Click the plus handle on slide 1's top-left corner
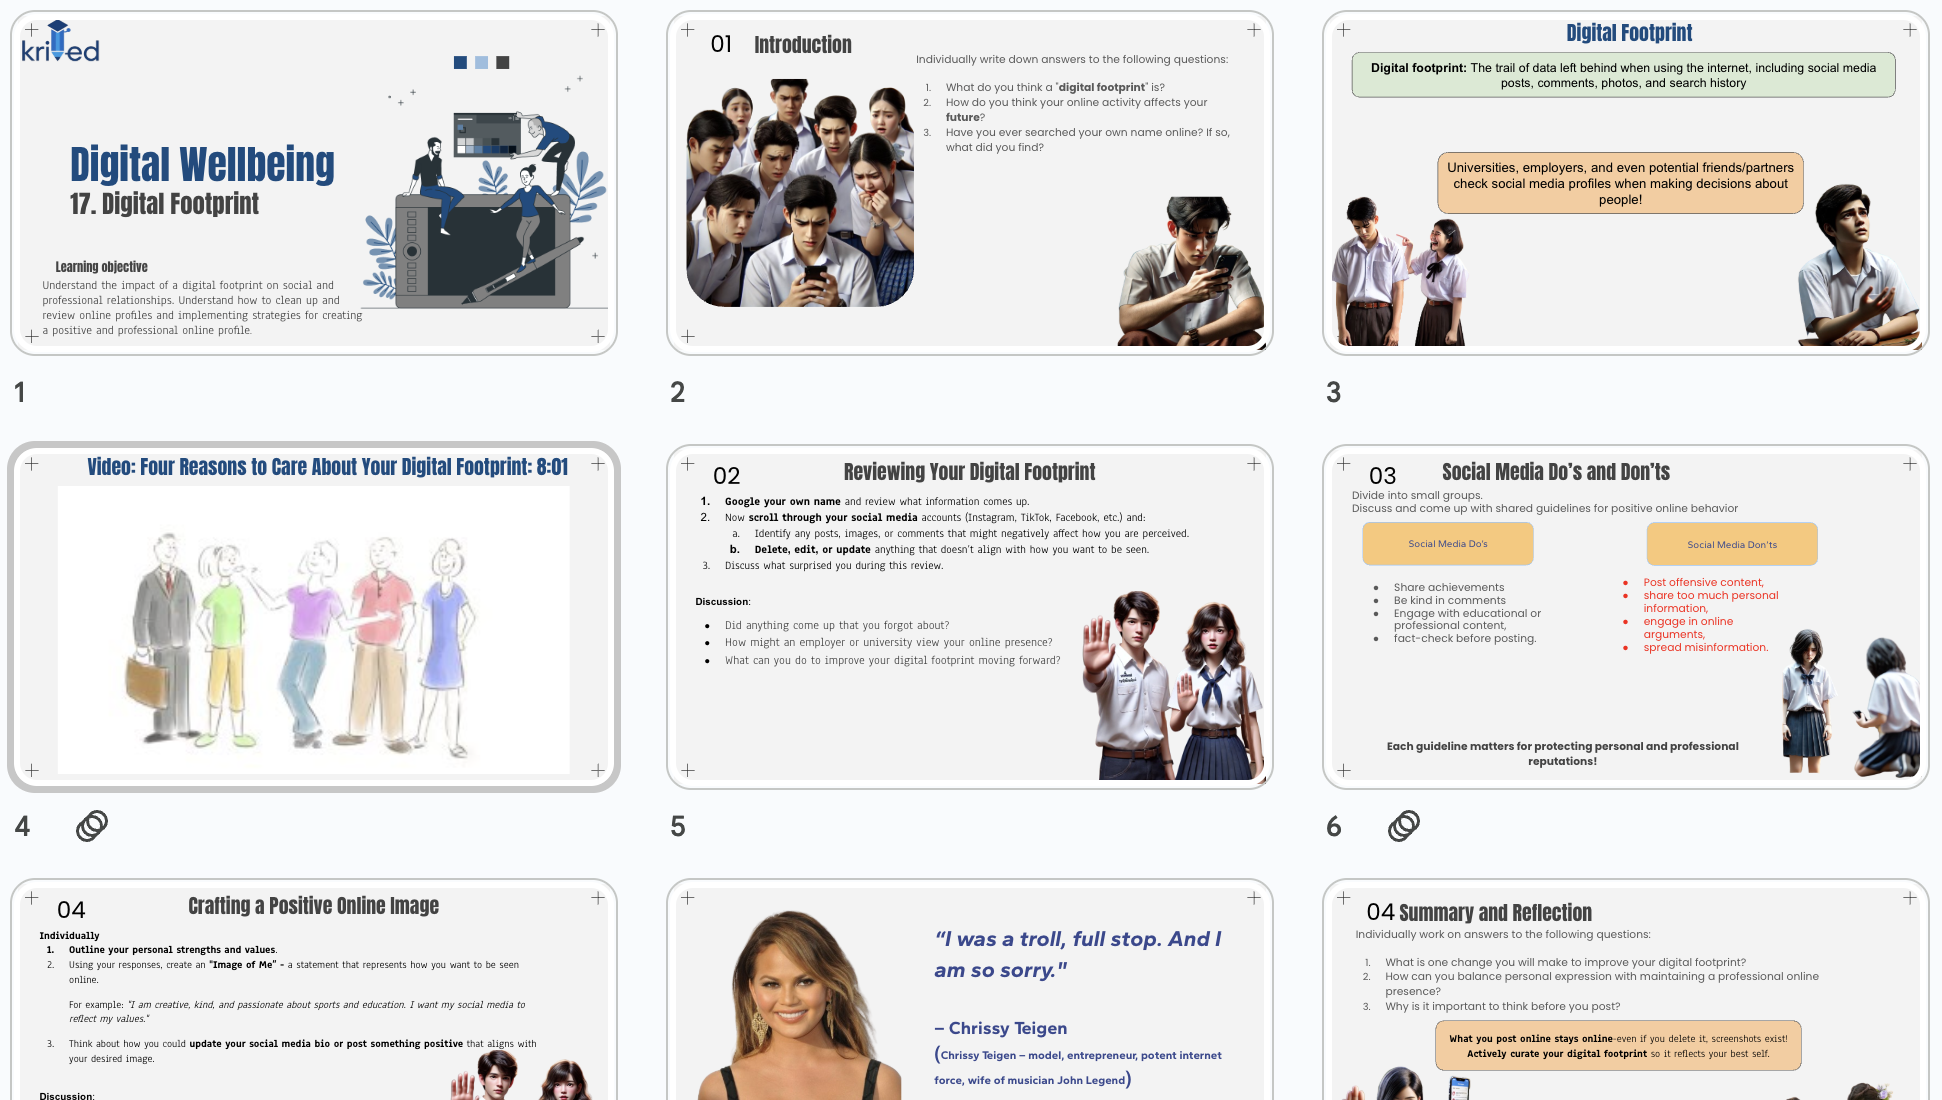Image resolution: width=1942 pixels, height=1100 pixels. (x=33, y=29)
